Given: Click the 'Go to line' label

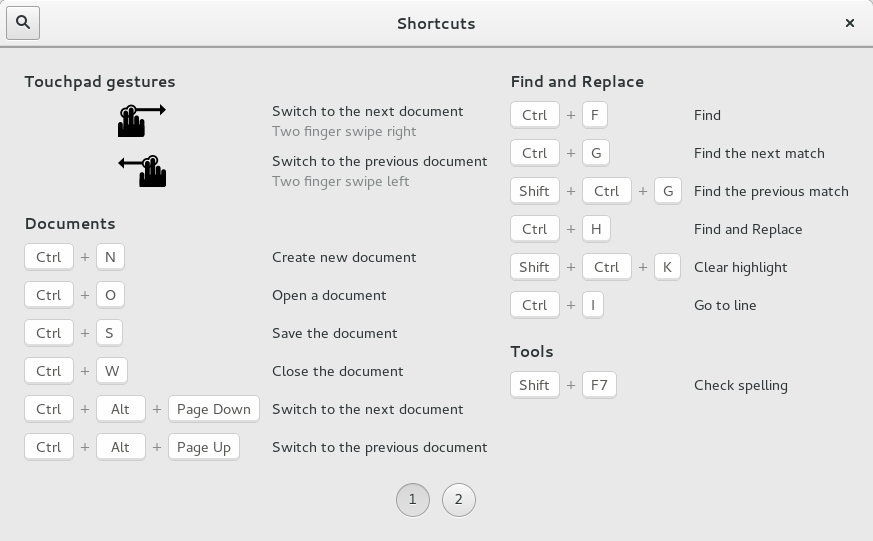Looking at the screenshot, I should coord(725,305).
